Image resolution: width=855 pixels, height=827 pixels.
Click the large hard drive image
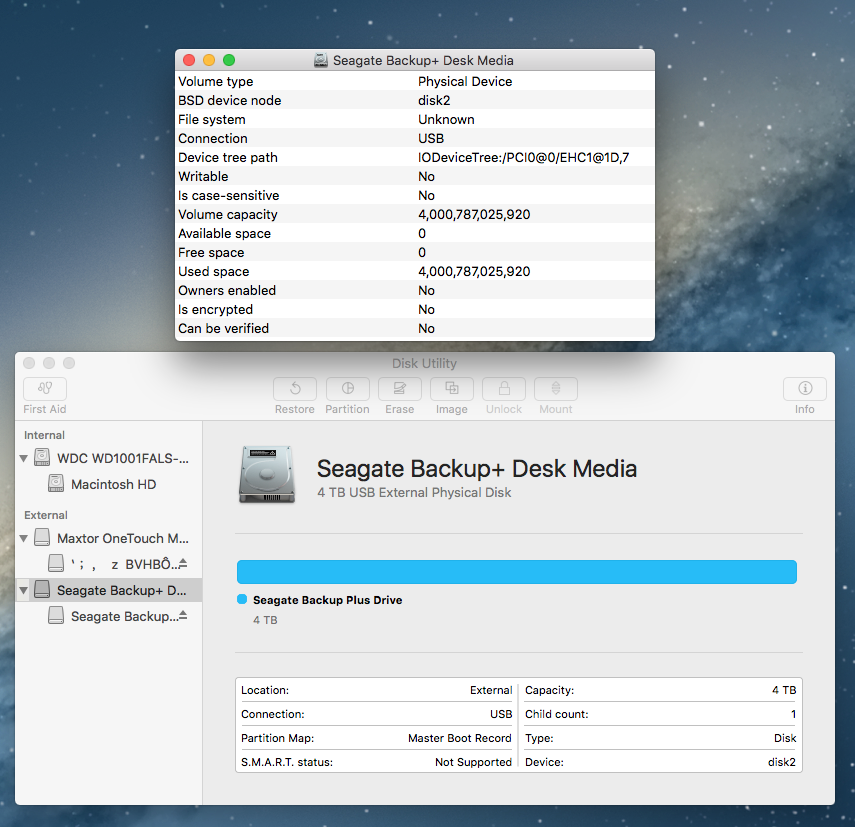tap(267, 474)
